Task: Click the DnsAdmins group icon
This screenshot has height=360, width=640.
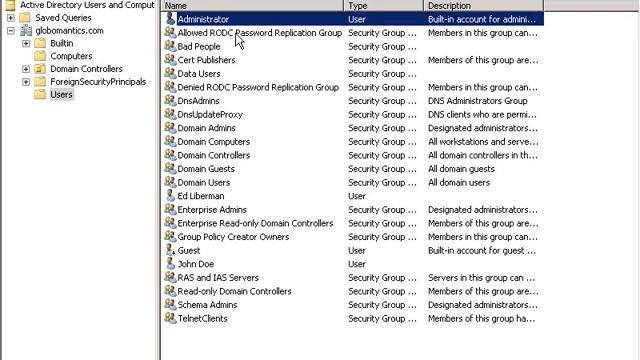Action: pos(170,100)
